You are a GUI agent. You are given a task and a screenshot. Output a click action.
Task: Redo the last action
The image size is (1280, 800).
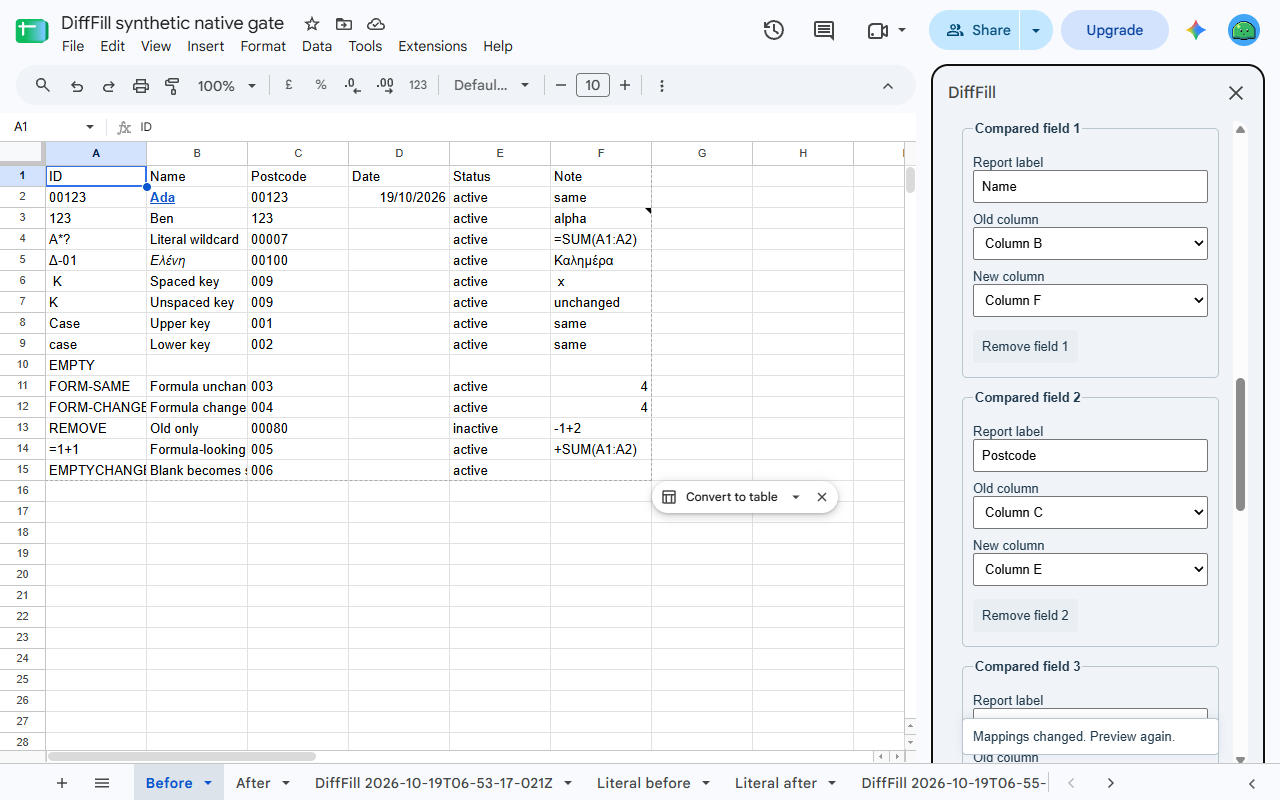coord(109,86)
